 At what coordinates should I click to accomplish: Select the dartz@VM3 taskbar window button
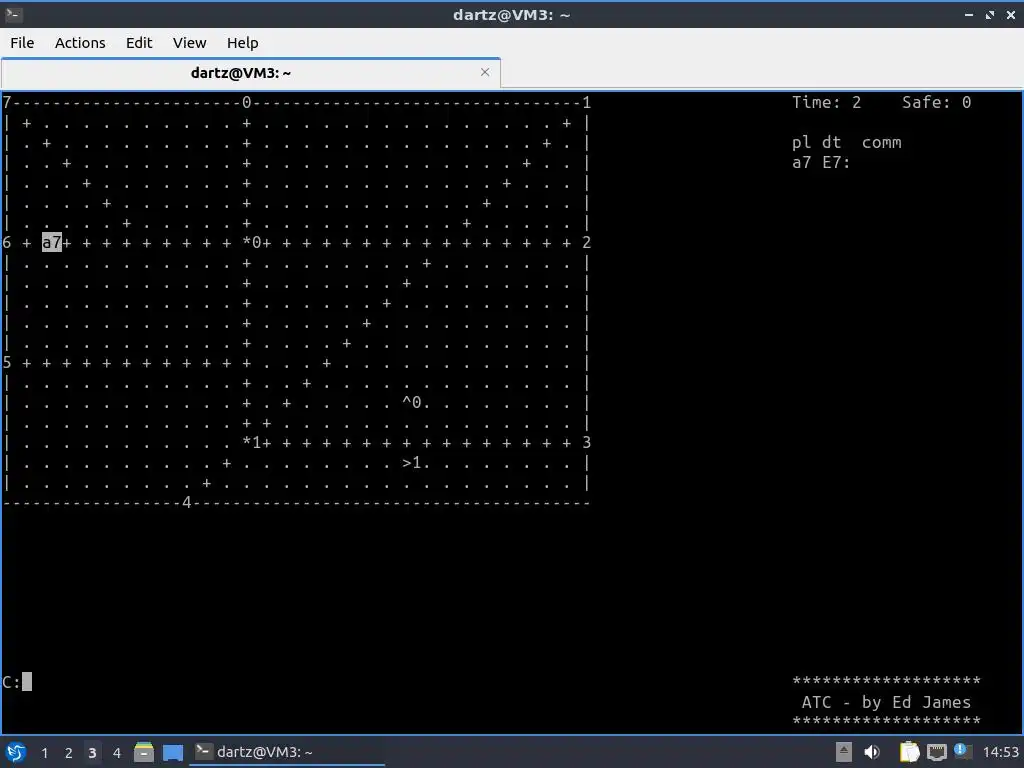[287, 752]
